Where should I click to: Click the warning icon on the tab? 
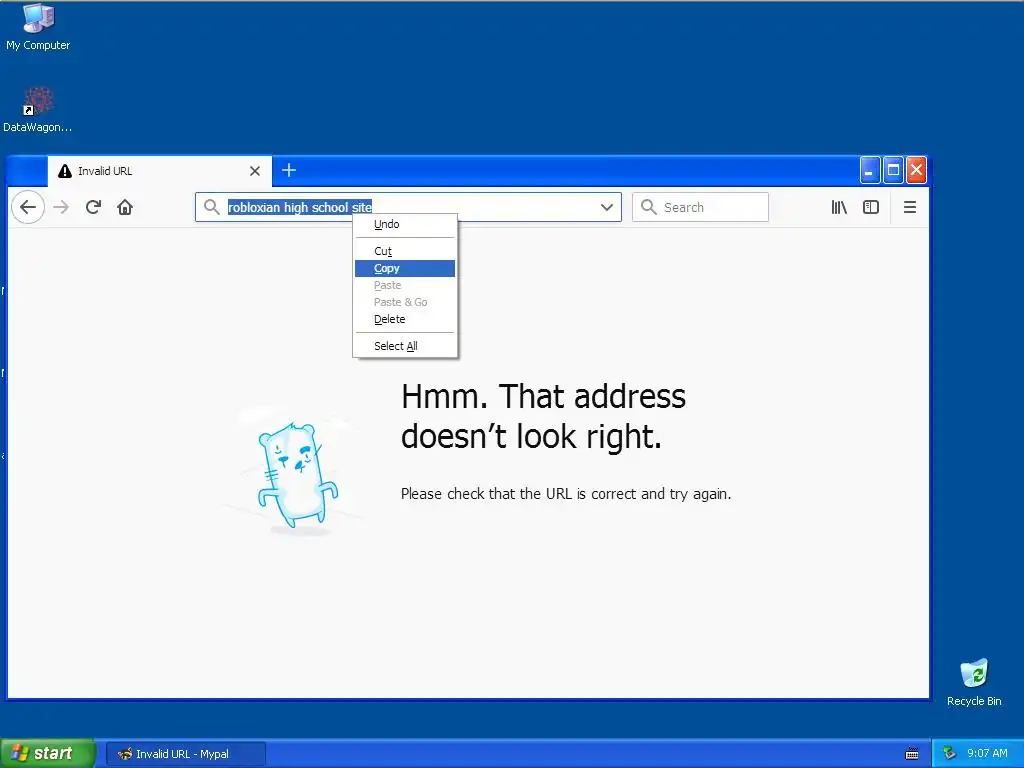coord(65,171)
